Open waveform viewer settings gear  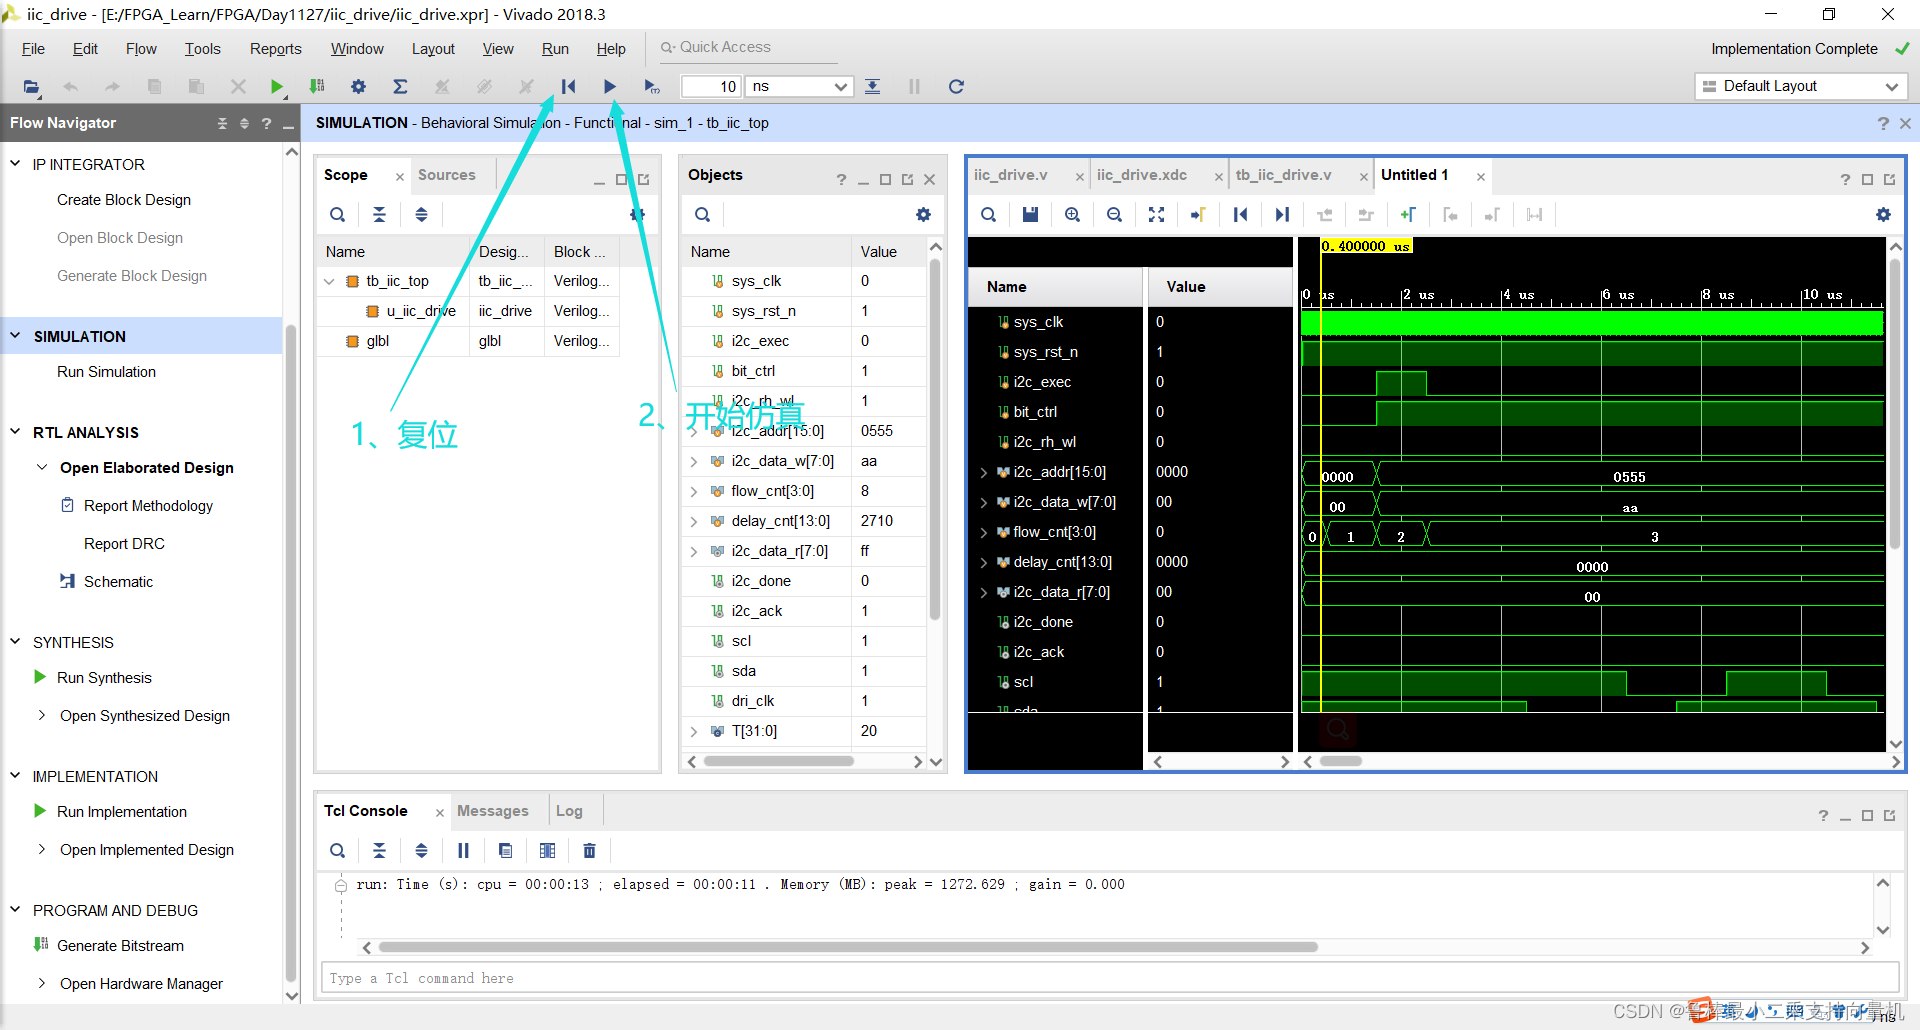click(1883, 215)
